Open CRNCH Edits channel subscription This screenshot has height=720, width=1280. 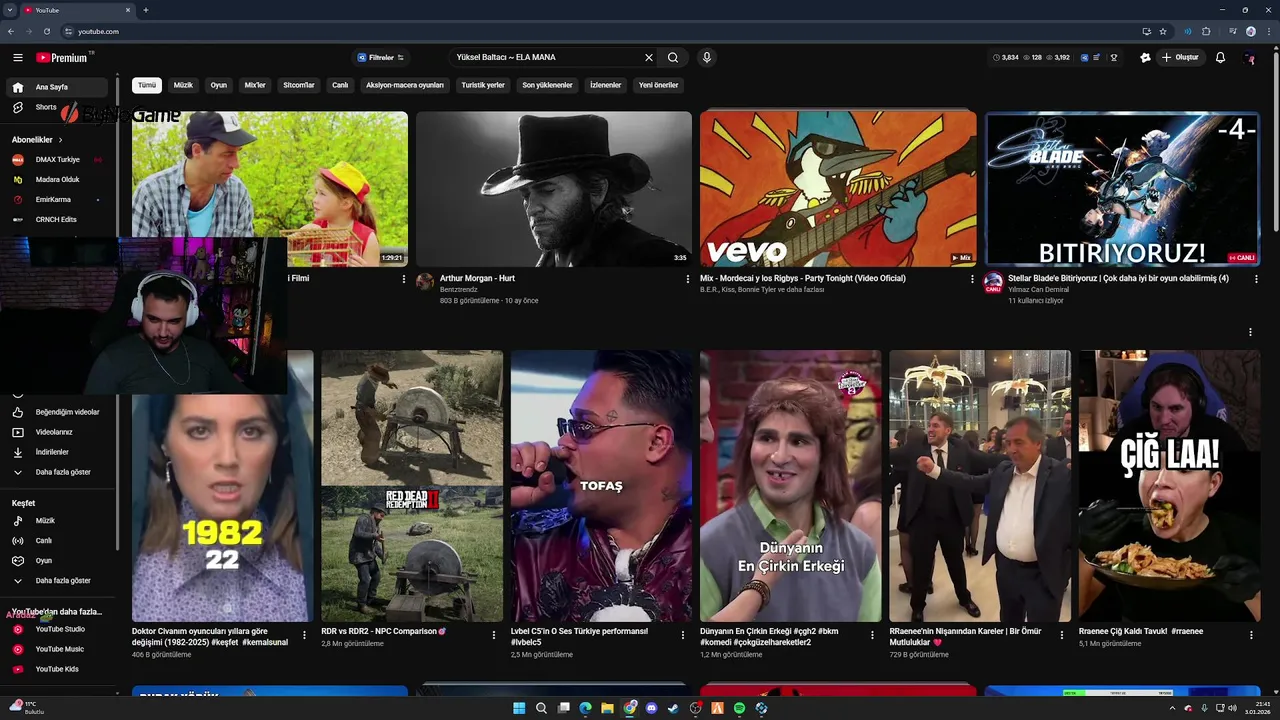pyautogui.click(x=58, y=220)
